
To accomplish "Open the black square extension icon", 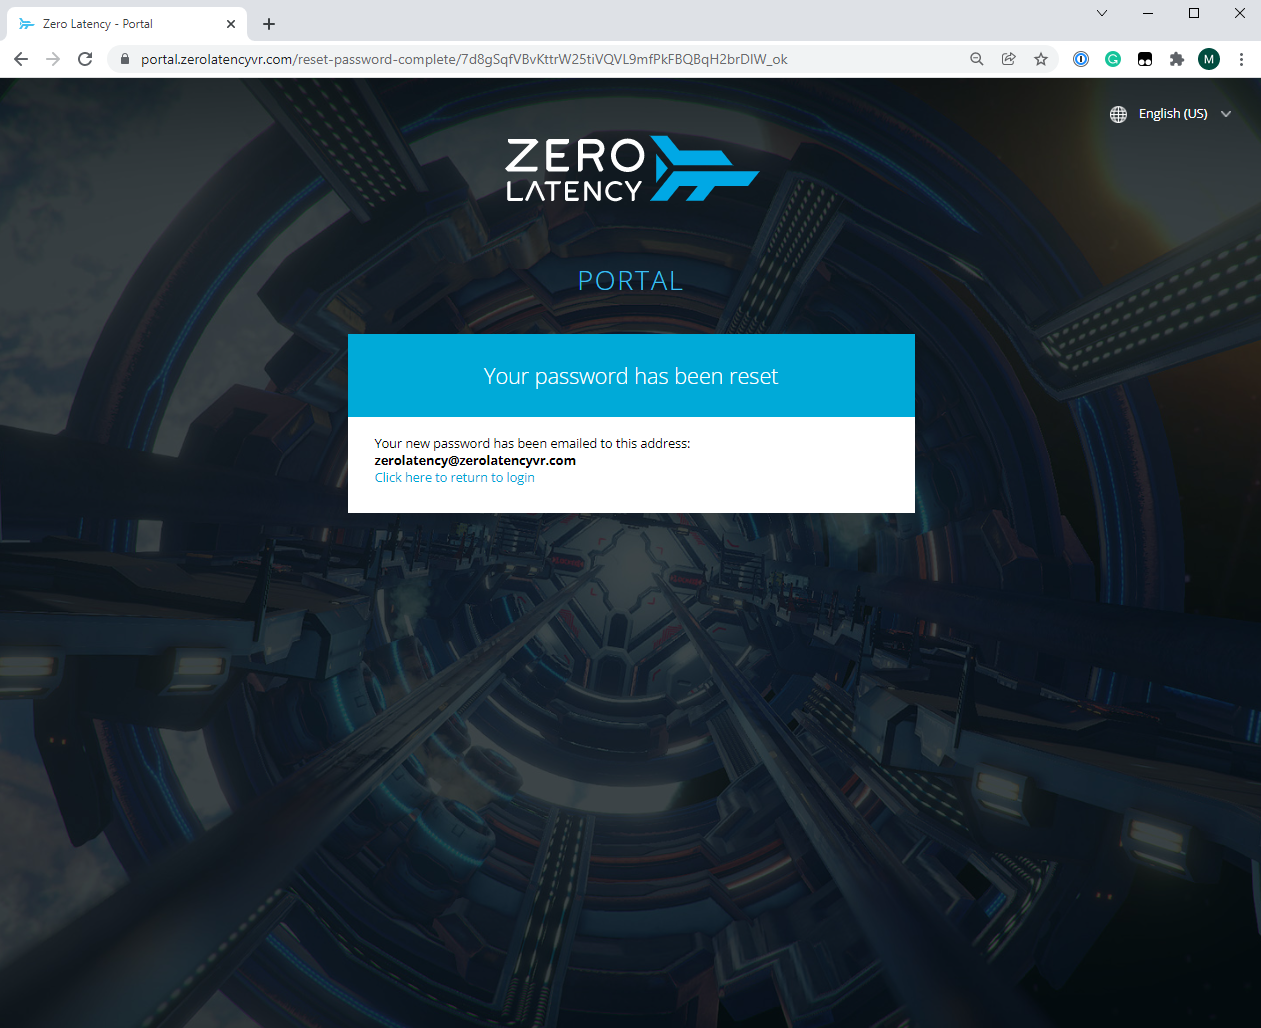I will [x=1145, y=59].
